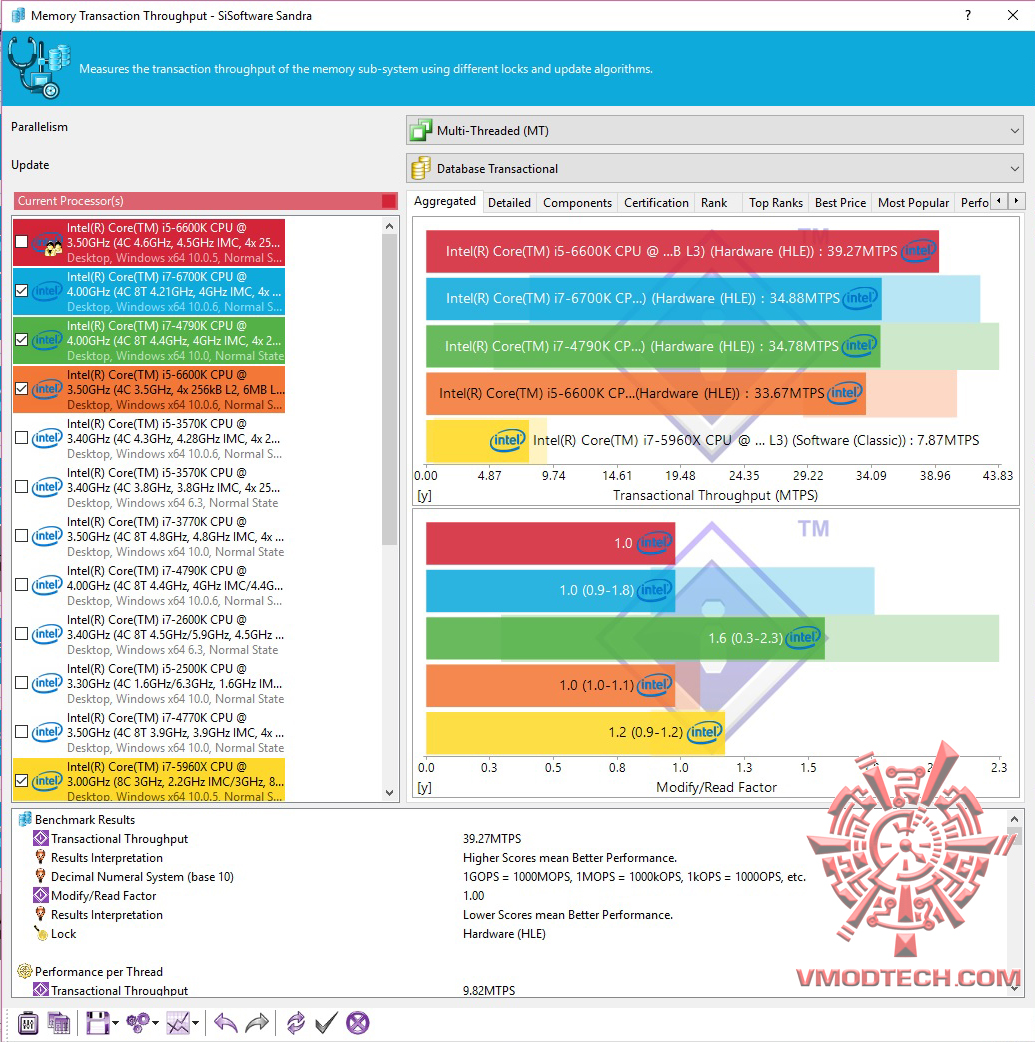
Task: Open the Most Popular tab
Action: [913, 203]
